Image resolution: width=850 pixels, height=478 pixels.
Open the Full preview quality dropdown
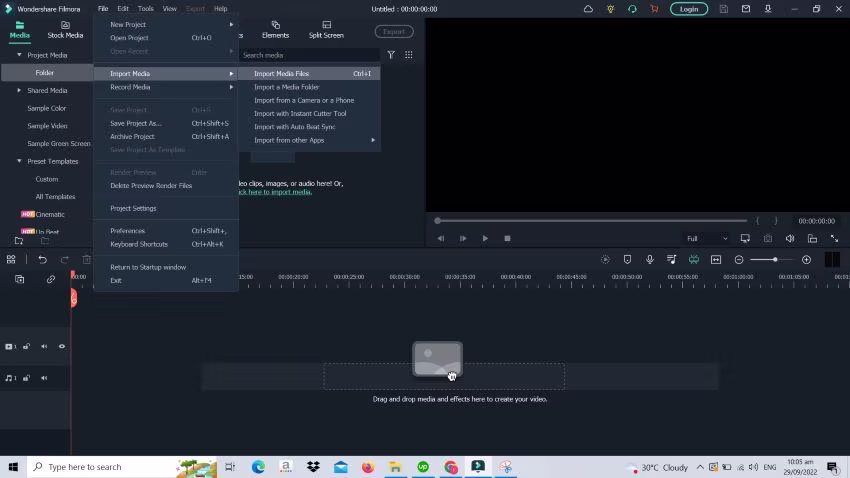coord(707,238)
